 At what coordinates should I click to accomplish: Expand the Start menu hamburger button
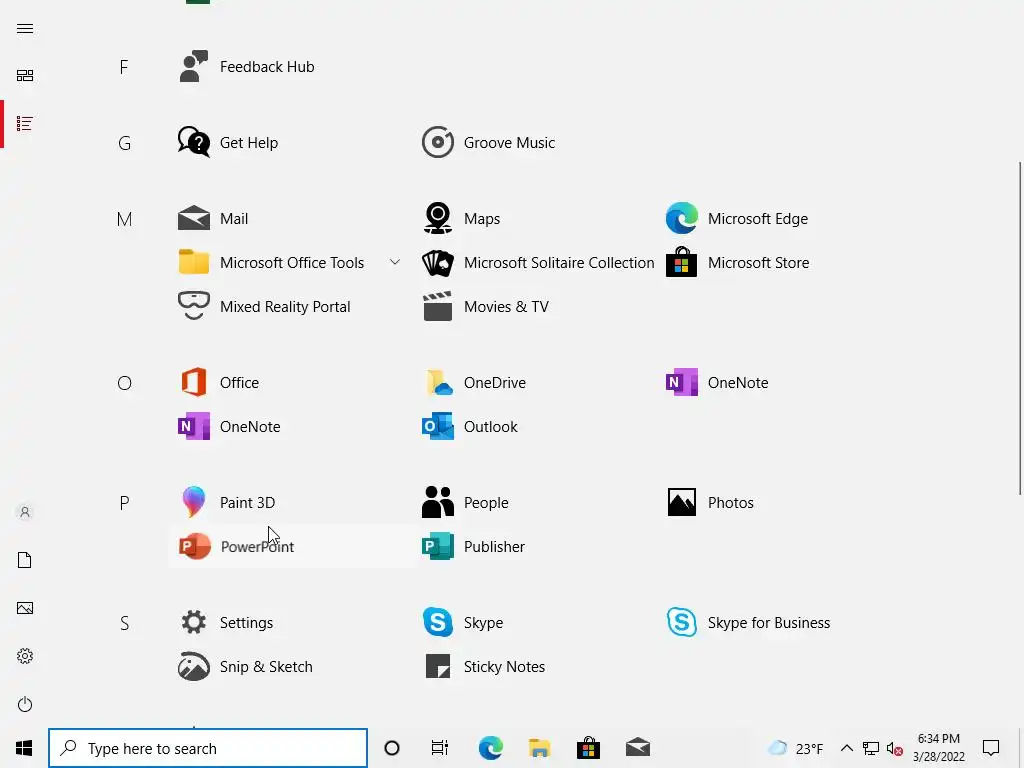tap(25, 28)
